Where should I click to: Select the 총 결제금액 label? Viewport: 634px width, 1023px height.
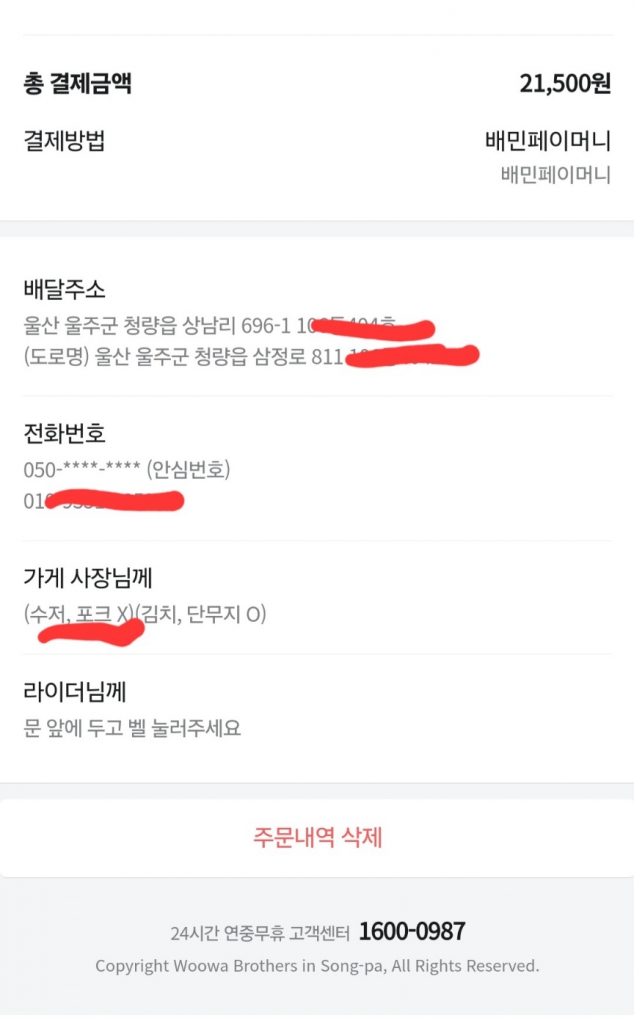78,83
